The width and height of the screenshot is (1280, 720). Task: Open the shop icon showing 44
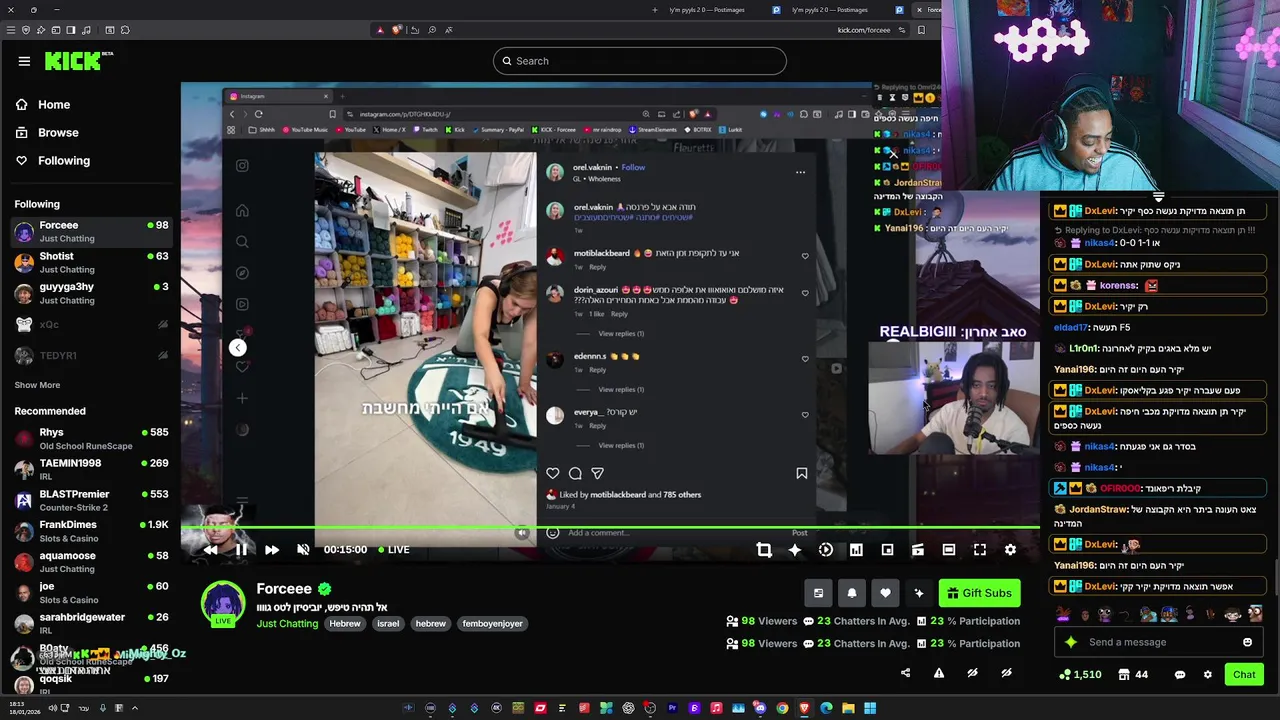point(1132,675)
